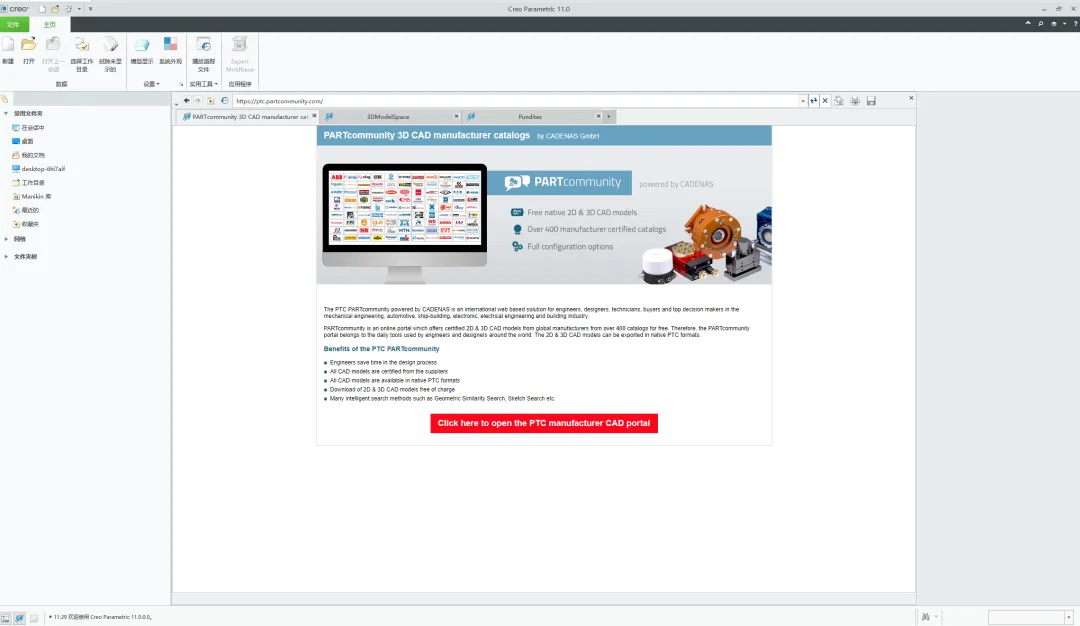Close the browser panel with X at right

pos(911,98)
